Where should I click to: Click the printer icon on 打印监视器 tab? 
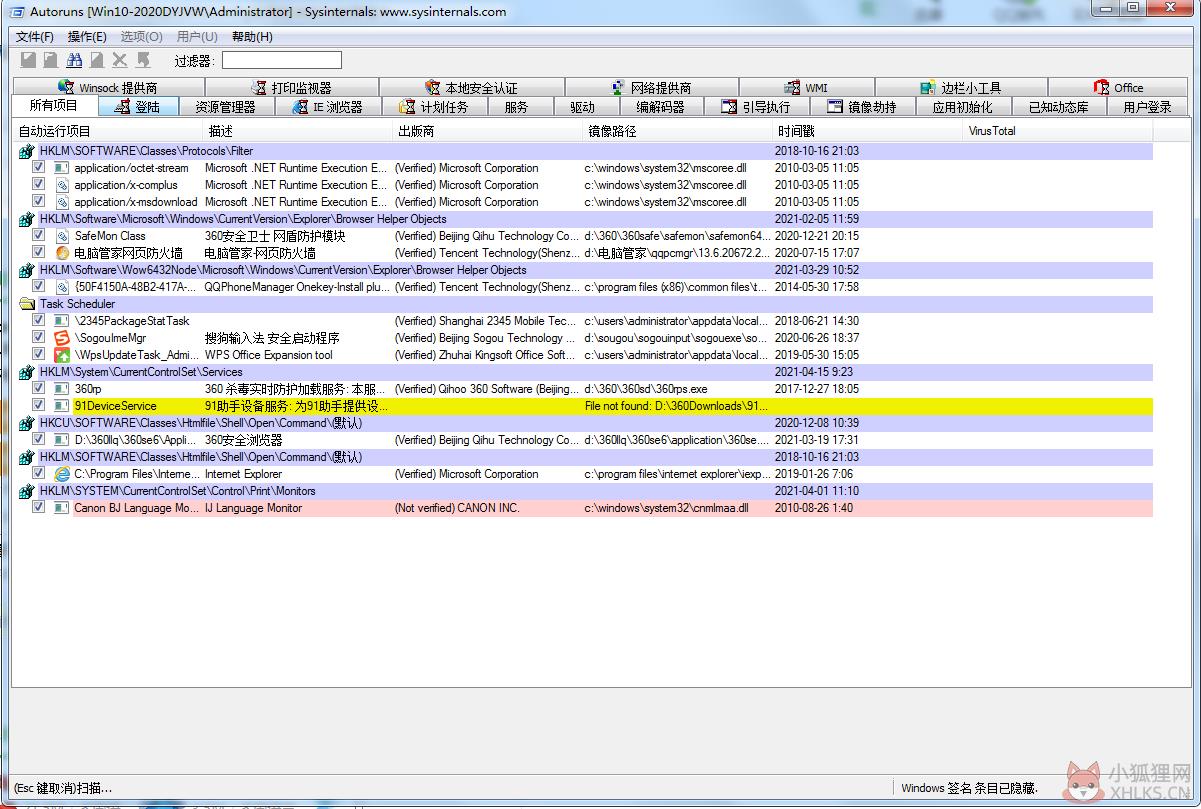click(259, 88)
